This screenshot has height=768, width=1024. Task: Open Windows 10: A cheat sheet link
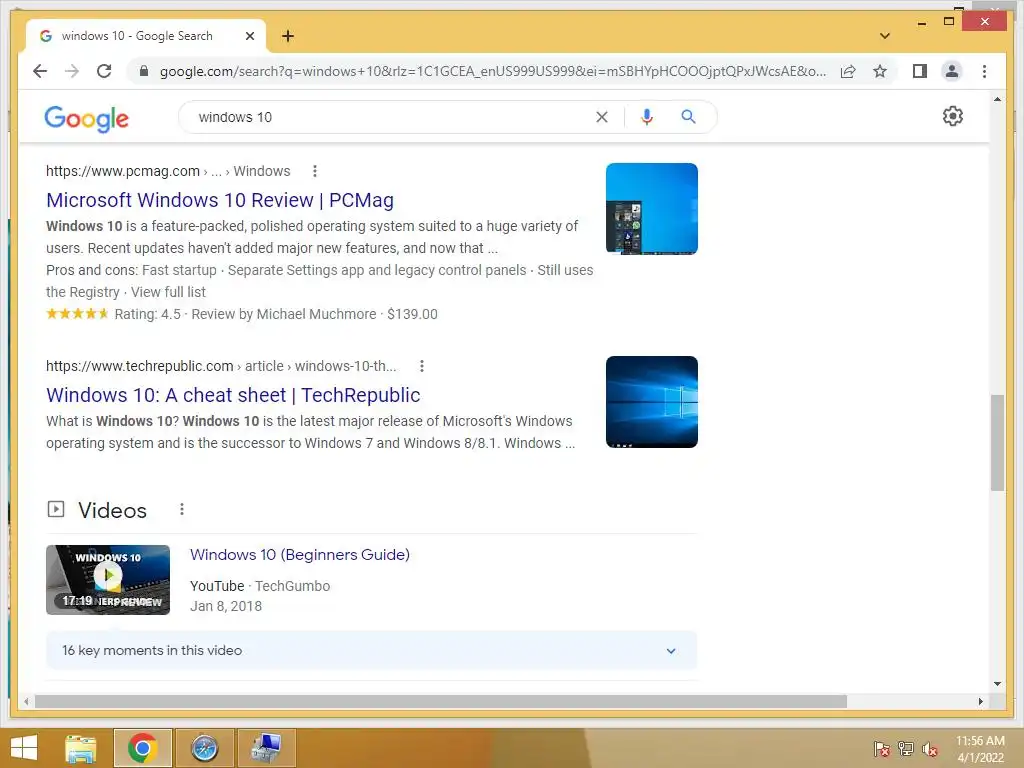point(233,395)
